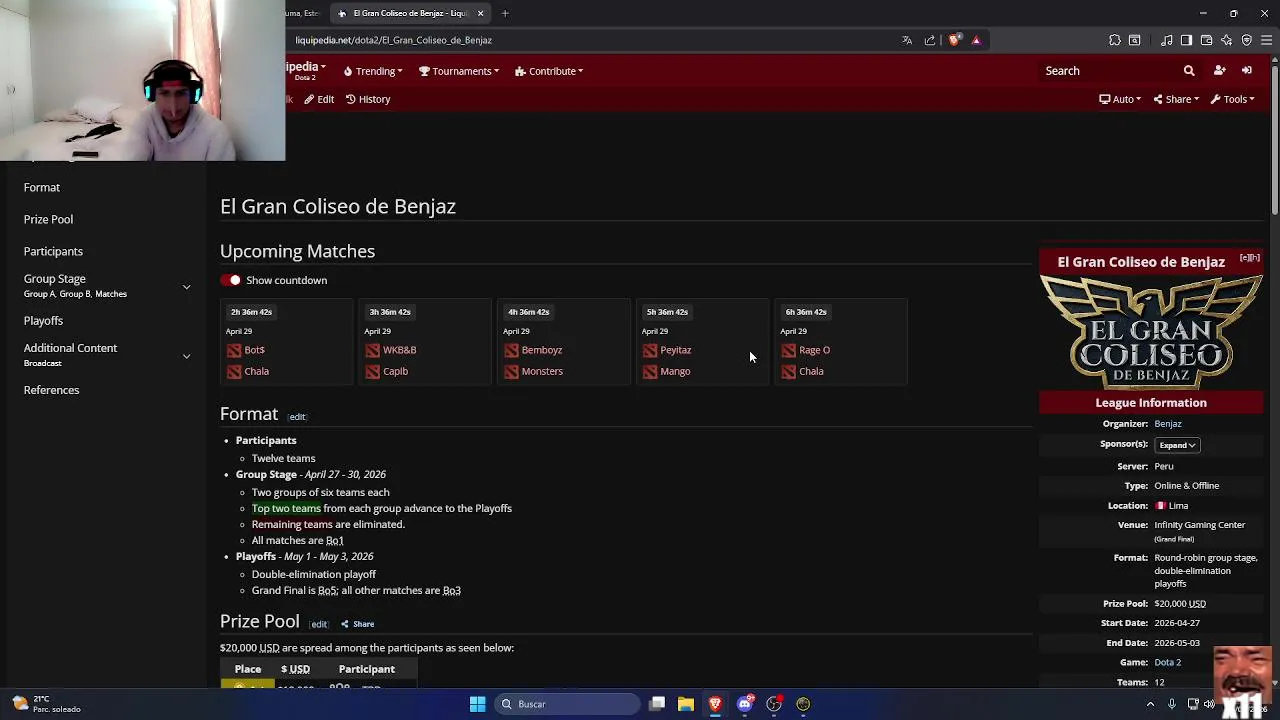Open the browser extensions puzzle icon
Screen dimensions: 1280x720
point(1115,40)
